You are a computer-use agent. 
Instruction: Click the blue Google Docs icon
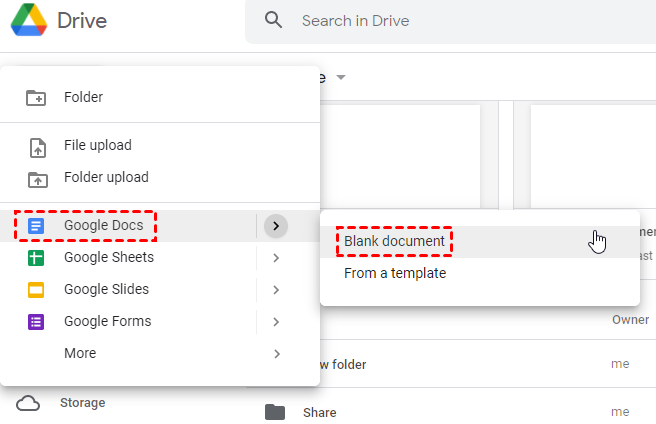pos(36,226)
